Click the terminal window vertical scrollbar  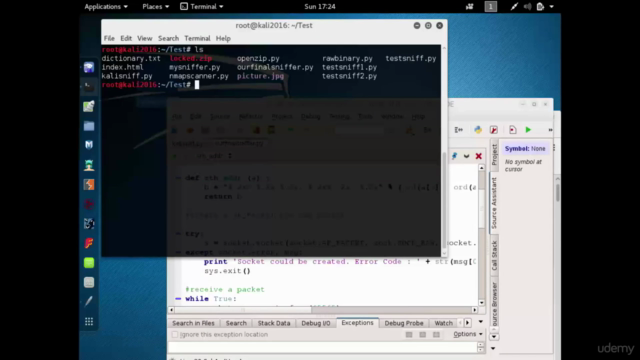[444, 151]
